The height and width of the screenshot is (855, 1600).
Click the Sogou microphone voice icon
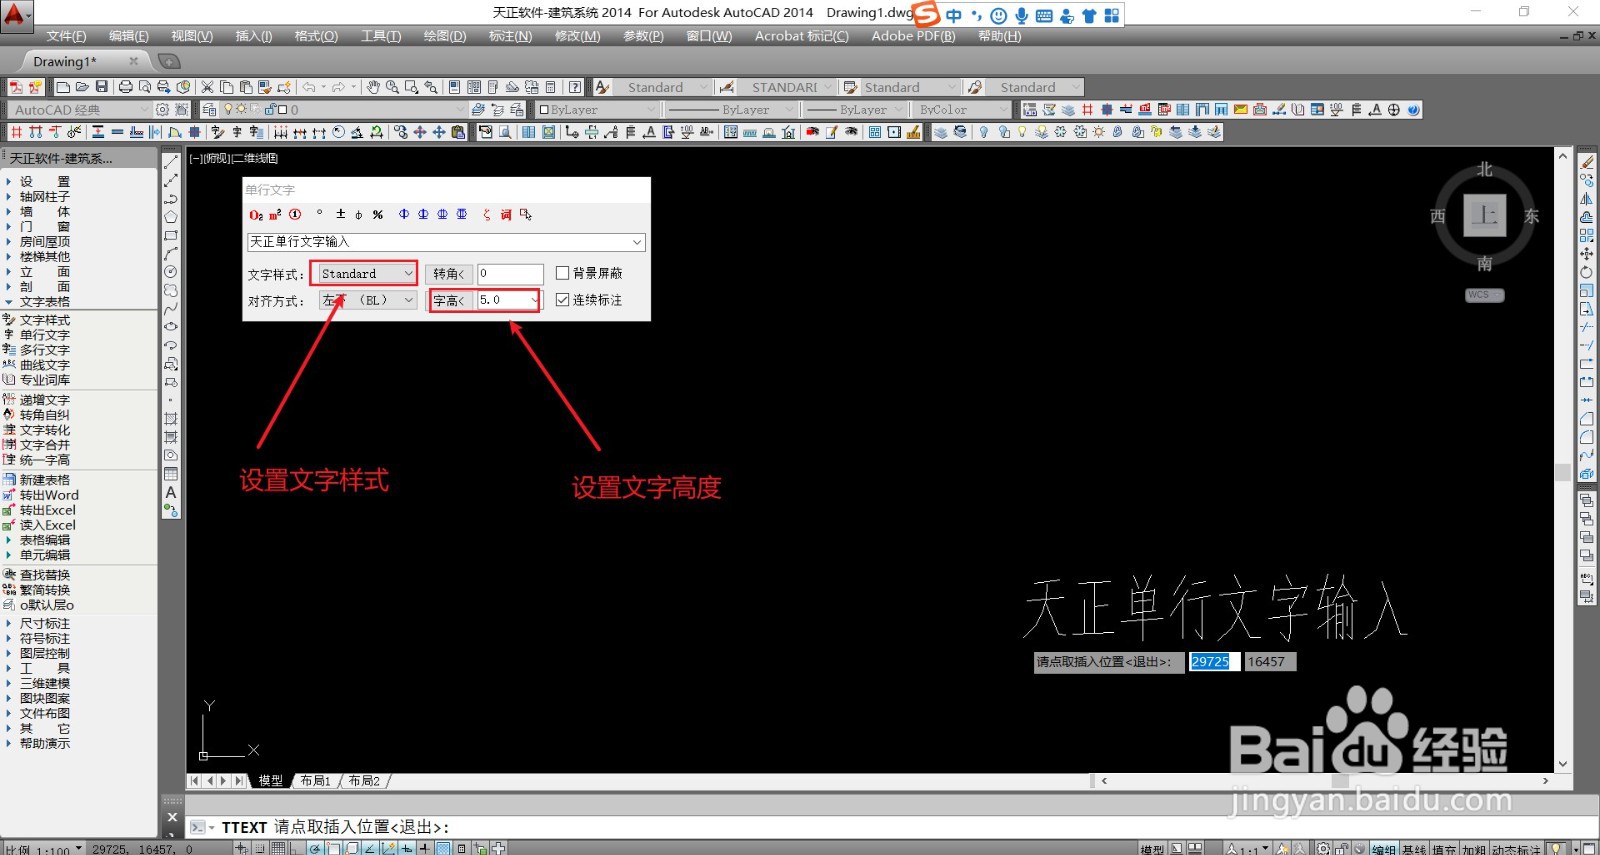click(x=1021, y=16)
